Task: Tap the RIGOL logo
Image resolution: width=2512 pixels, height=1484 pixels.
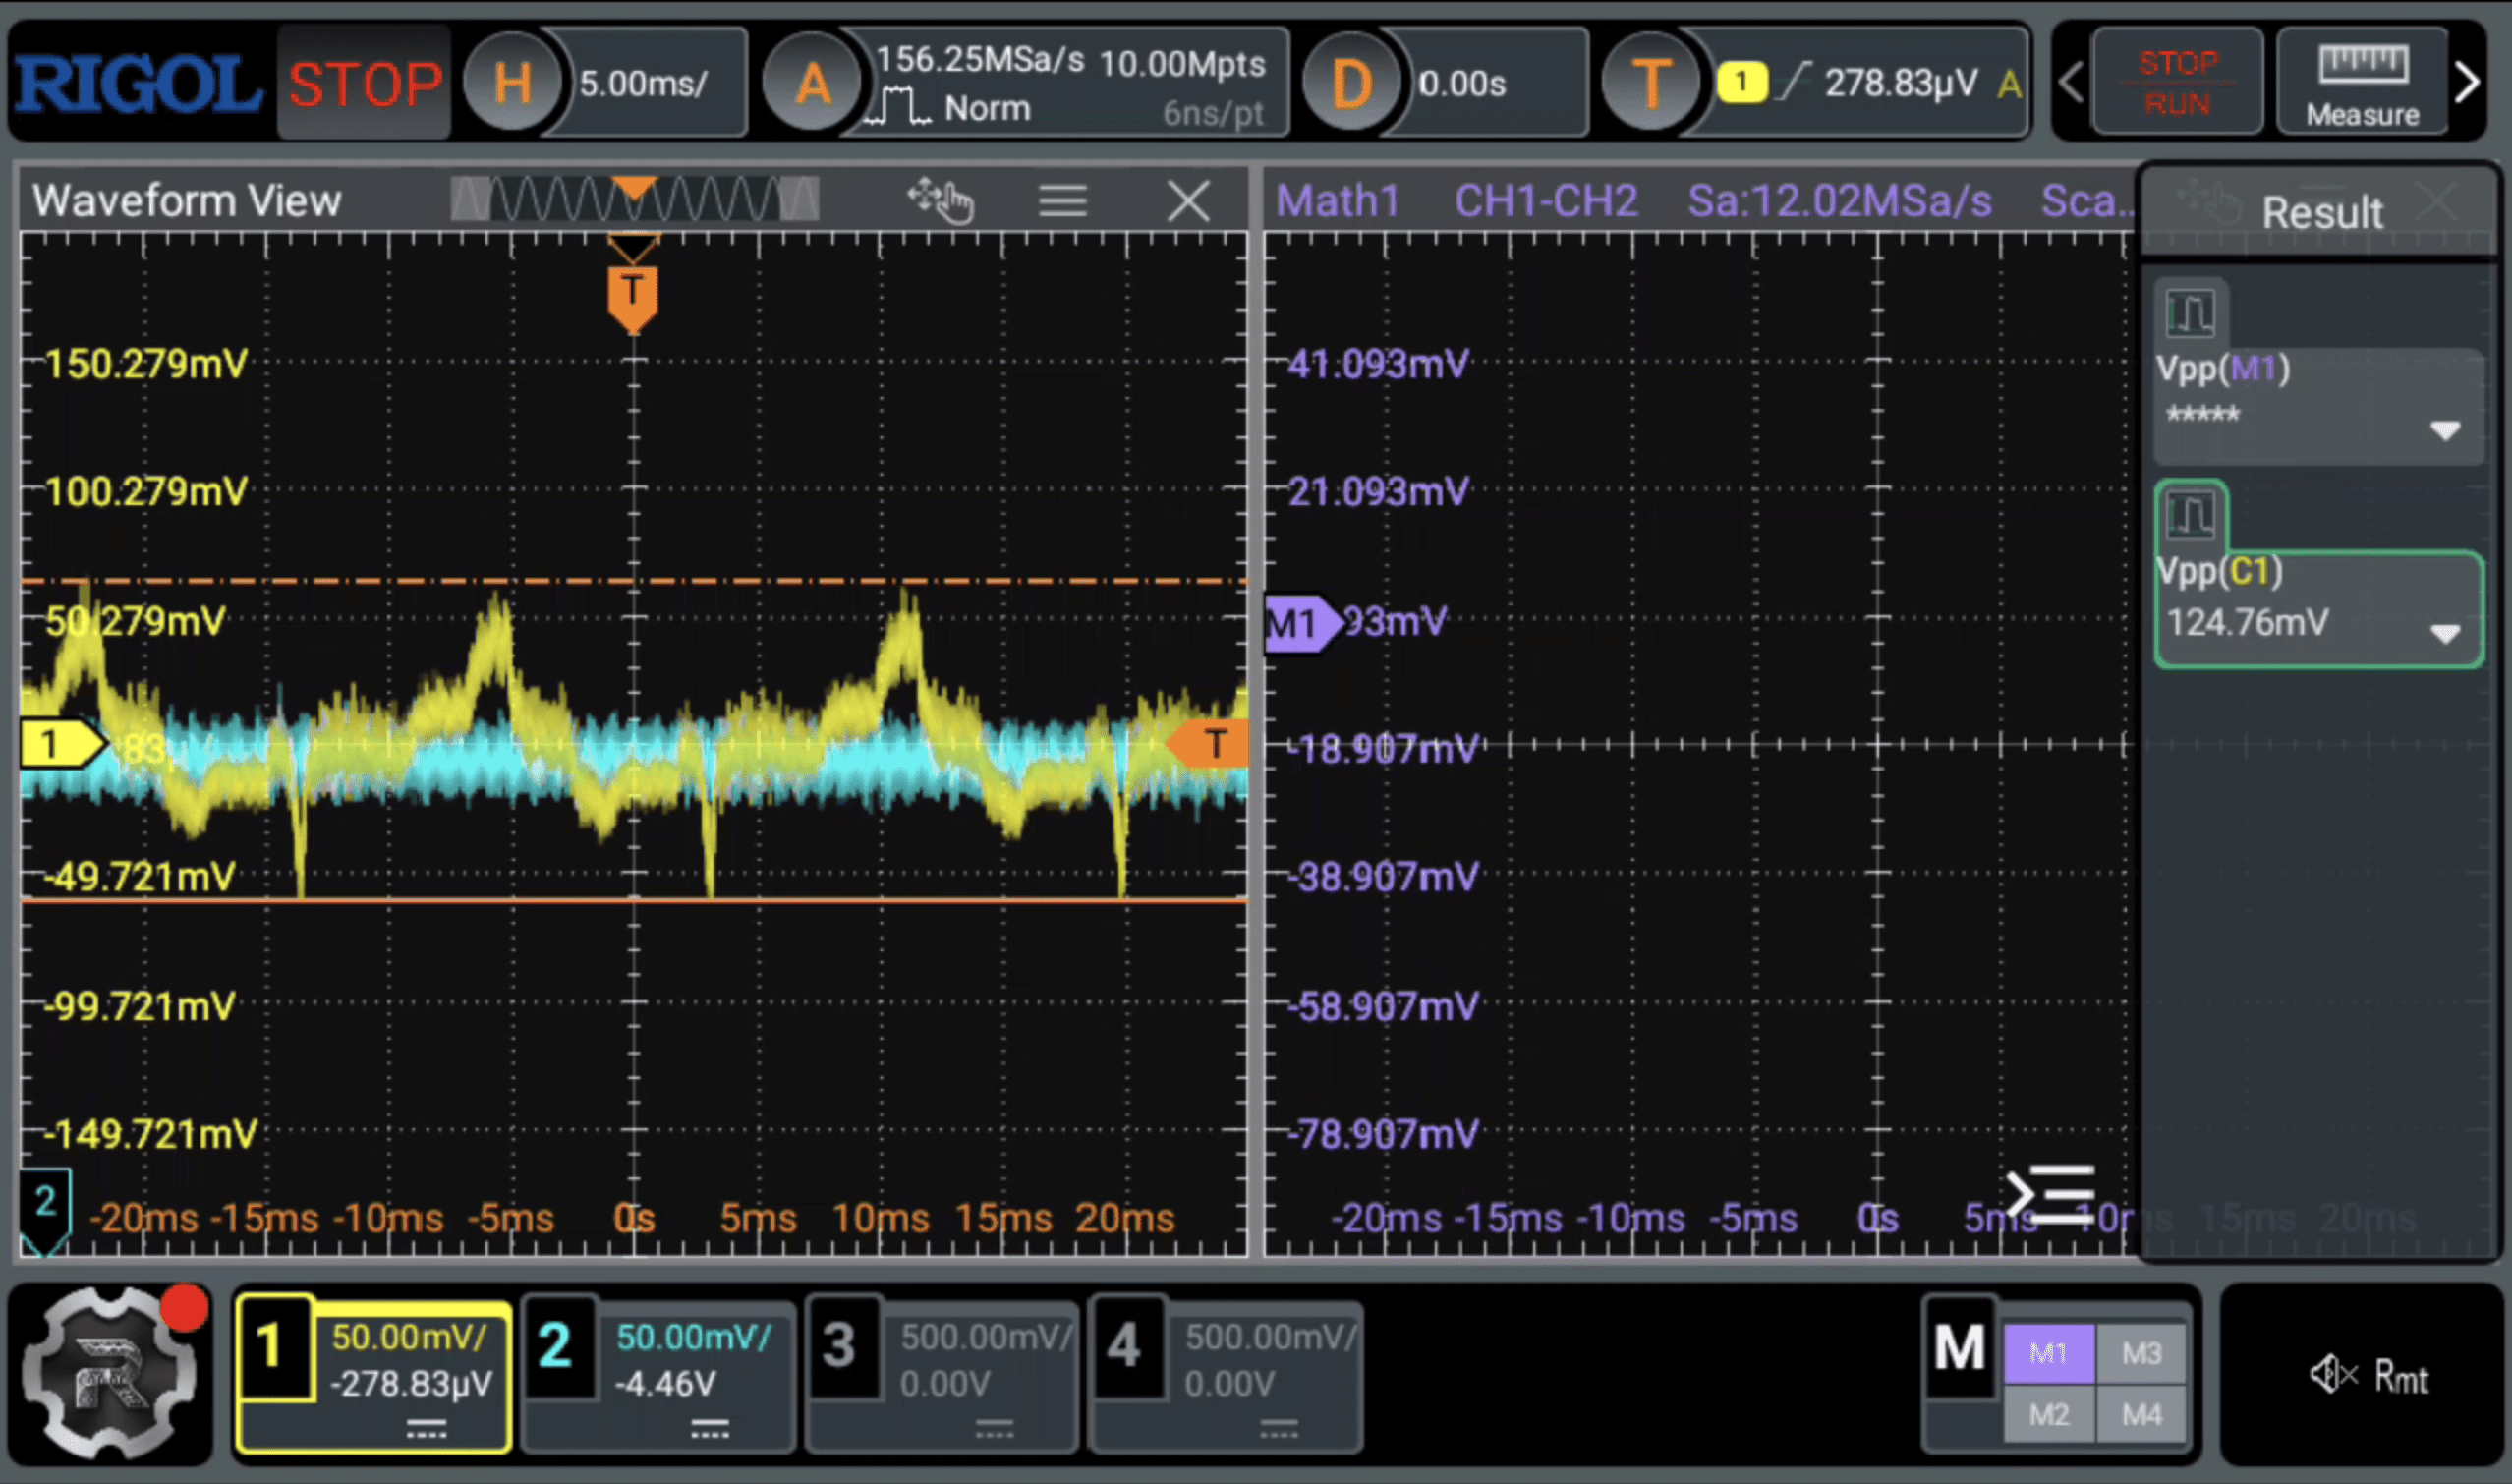Action: (138, 84)
